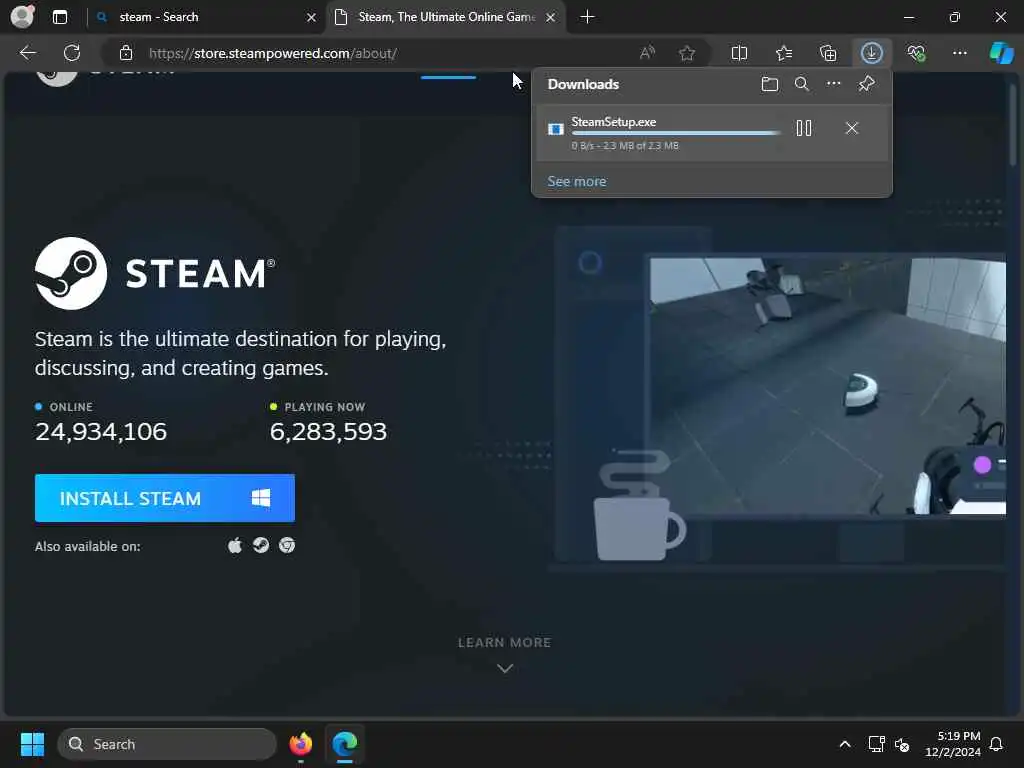1024x768 pixels.
Task: Open the Collections icon
Action: coord(828,54)
